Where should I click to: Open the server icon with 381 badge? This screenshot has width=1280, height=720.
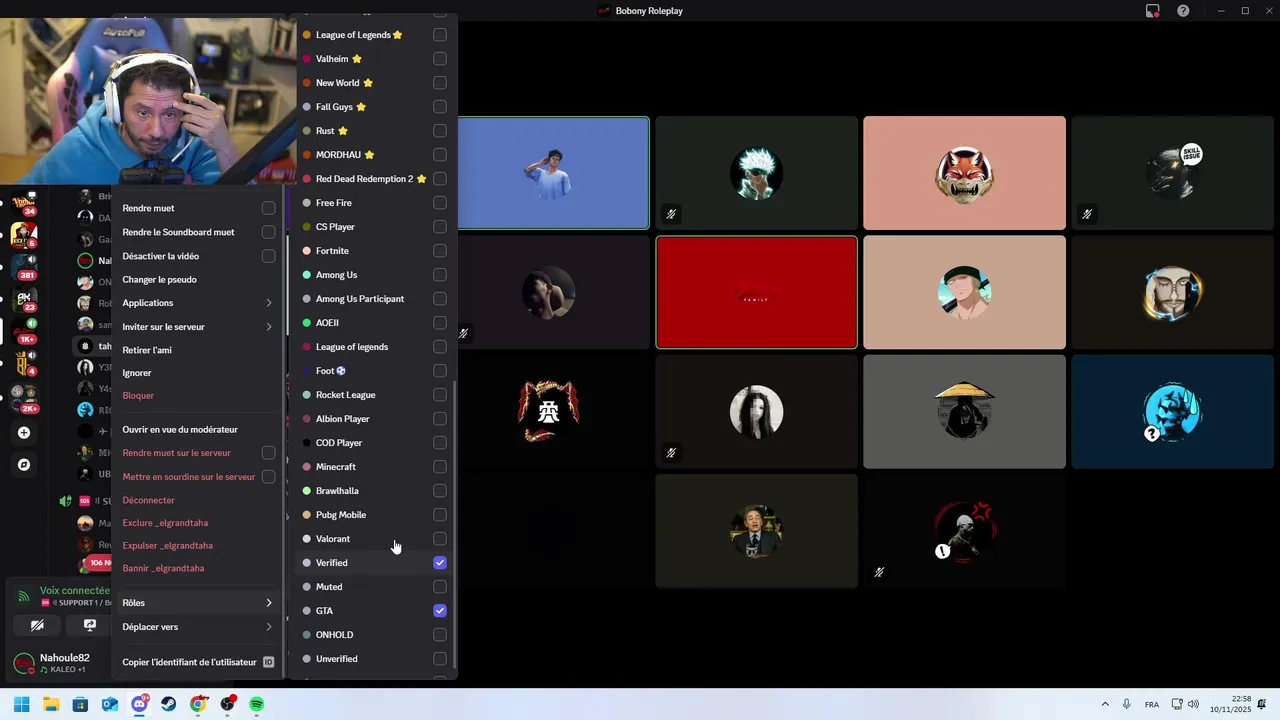(x=24, y=266)
